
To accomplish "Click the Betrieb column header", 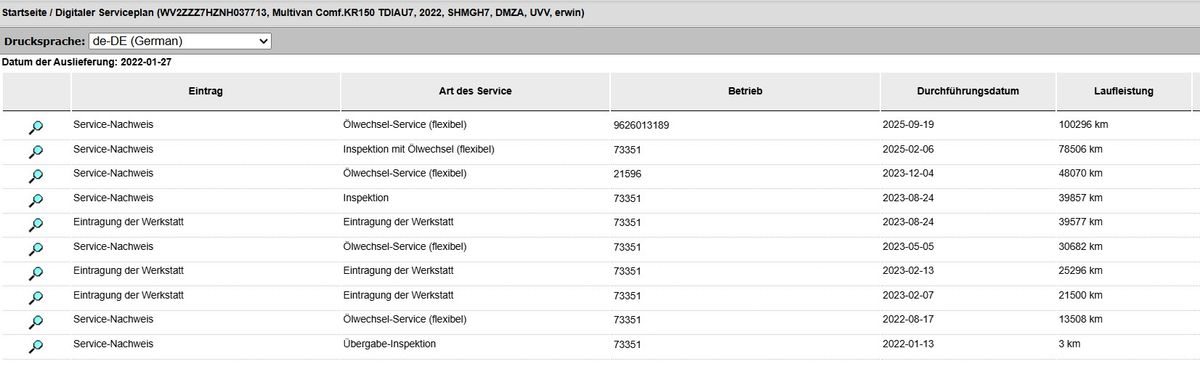I will pyautogui.click(x=745, y=91).
